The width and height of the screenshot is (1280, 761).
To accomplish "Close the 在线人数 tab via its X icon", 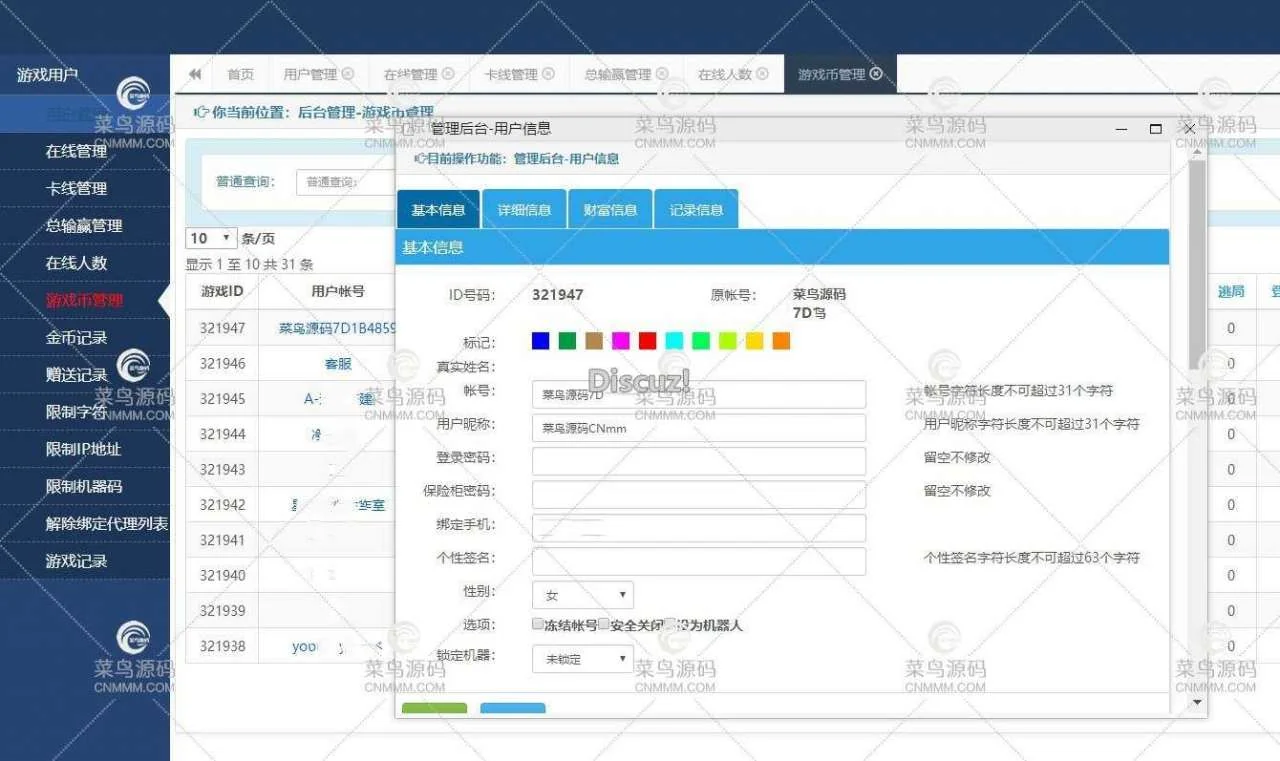I will [x=762, y=74].
